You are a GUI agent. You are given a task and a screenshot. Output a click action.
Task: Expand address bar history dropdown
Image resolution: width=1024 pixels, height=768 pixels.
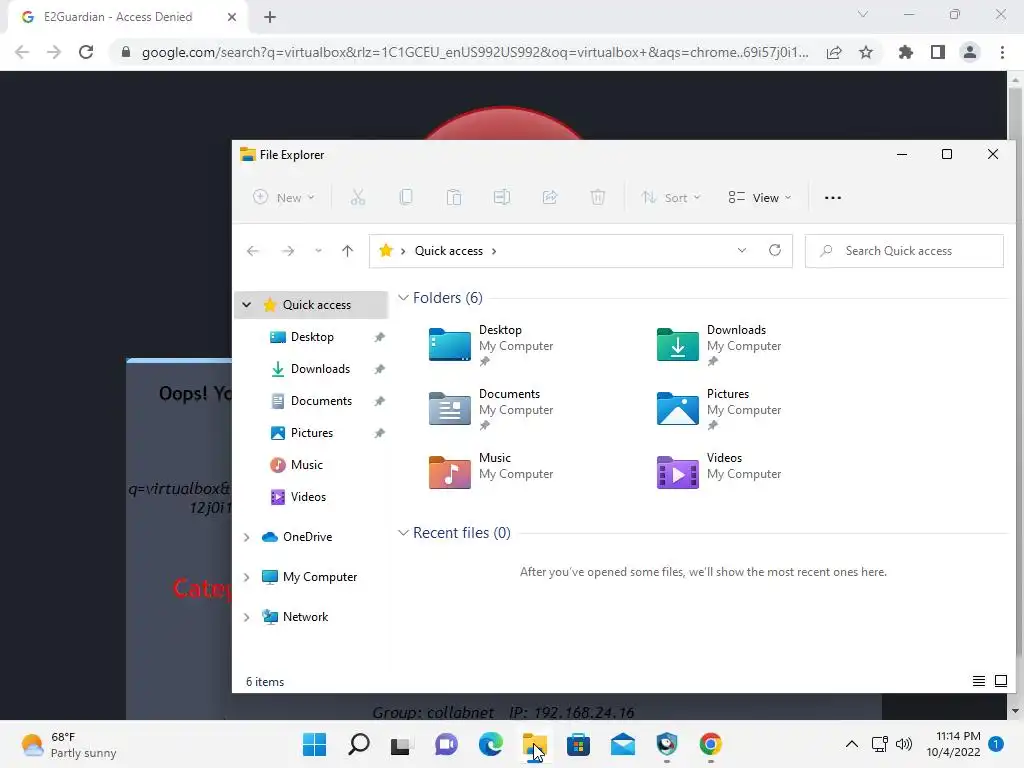742,250
